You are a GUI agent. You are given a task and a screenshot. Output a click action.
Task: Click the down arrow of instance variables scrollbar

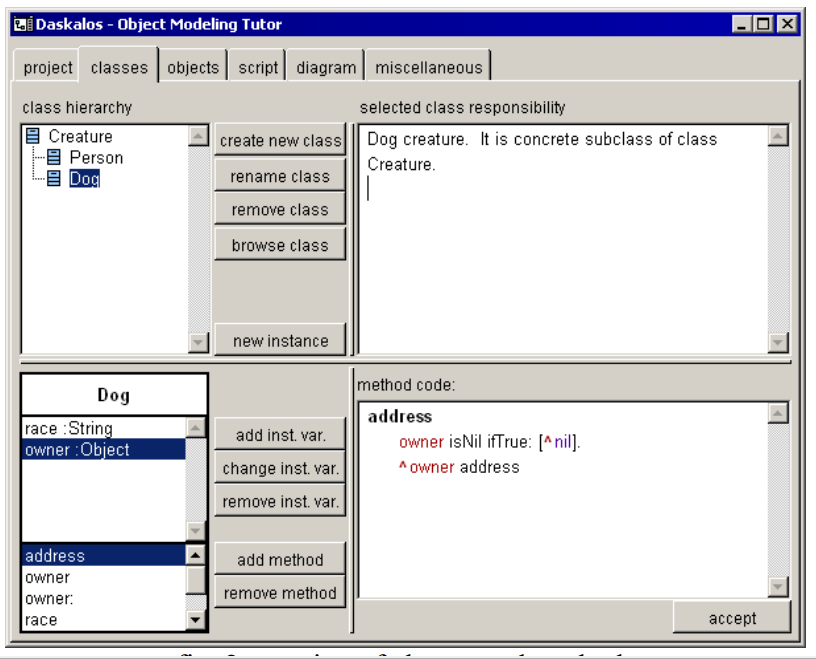point(196,531)
